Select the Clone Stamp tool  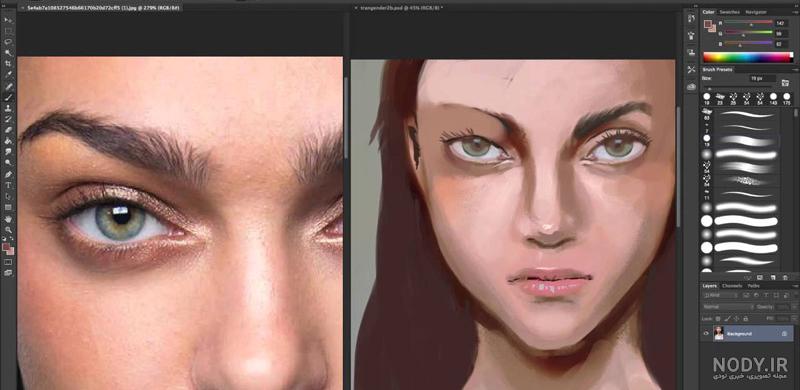tap(8, 108)
